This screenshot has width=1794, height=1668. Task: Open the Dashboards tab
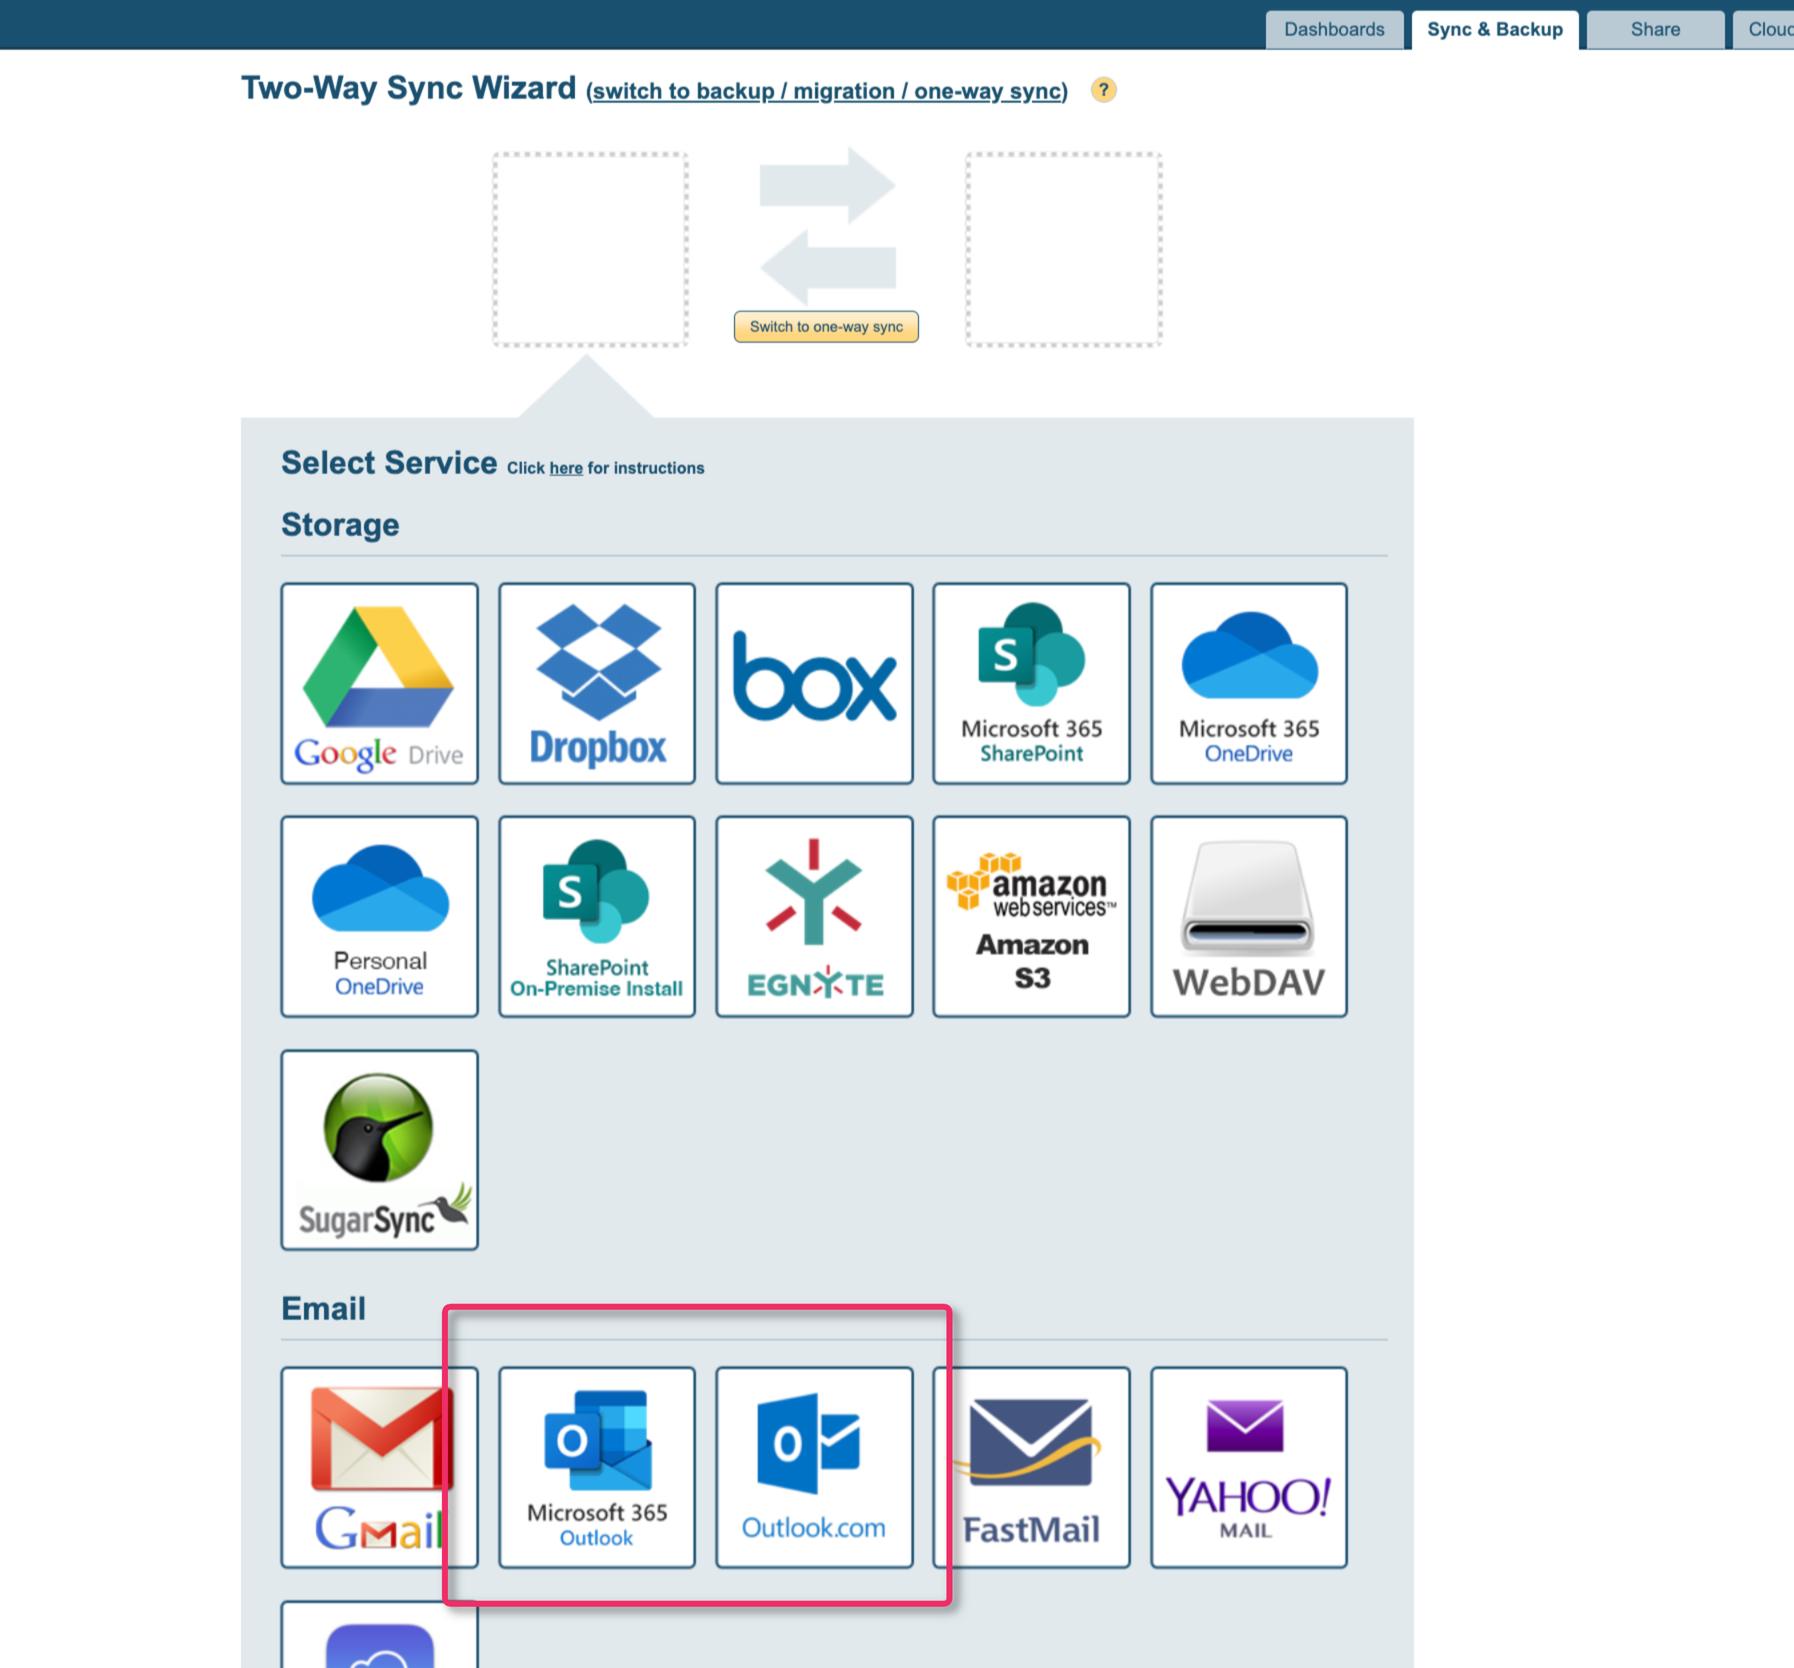pyautogui.click(x=1334, y=29)
